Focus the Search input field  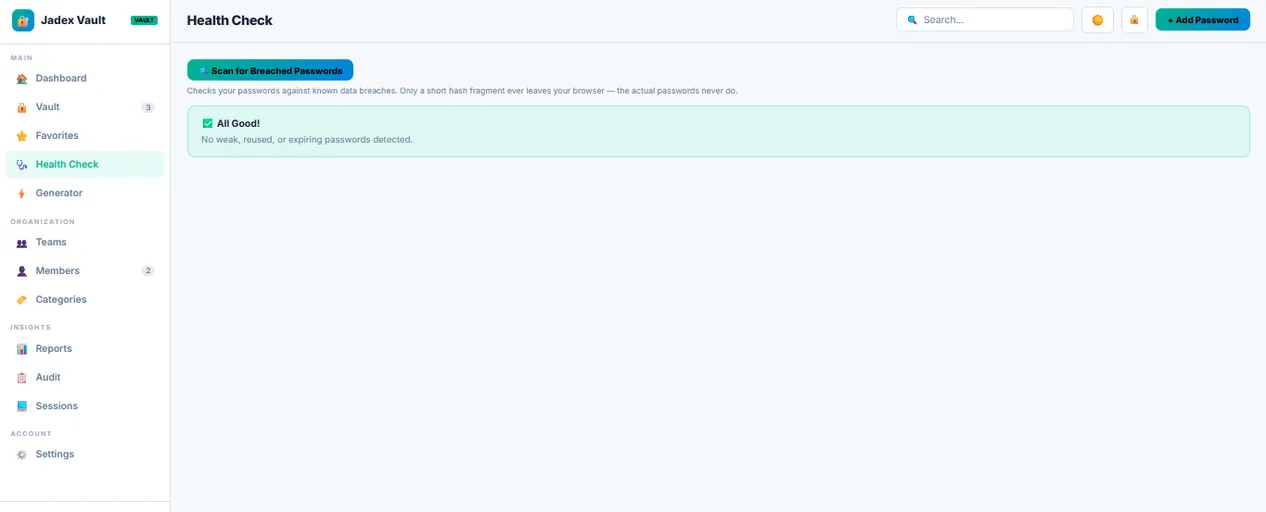pos(985,20)
